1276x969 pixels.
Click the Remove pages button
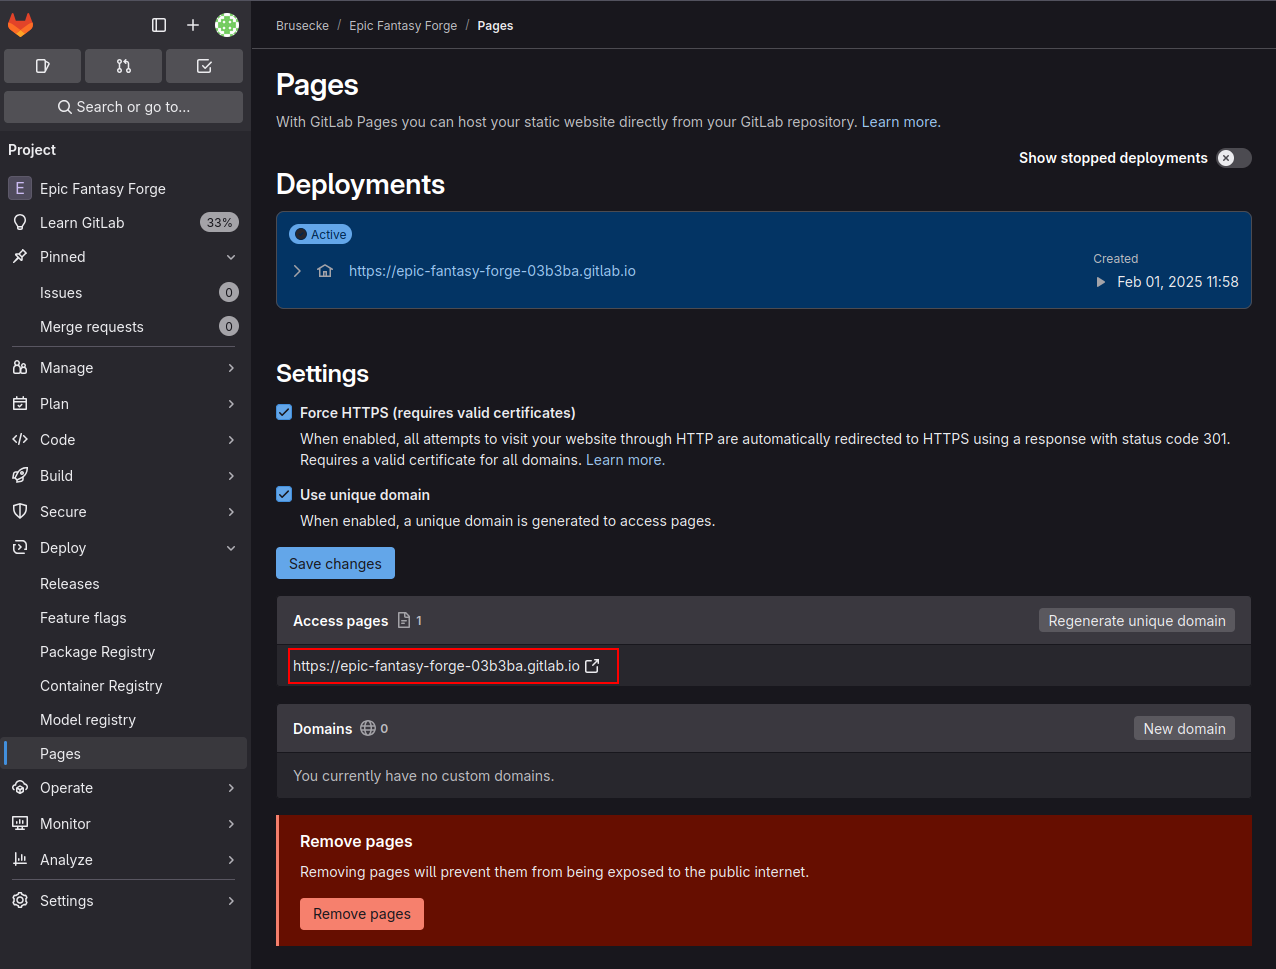[362, 914]
